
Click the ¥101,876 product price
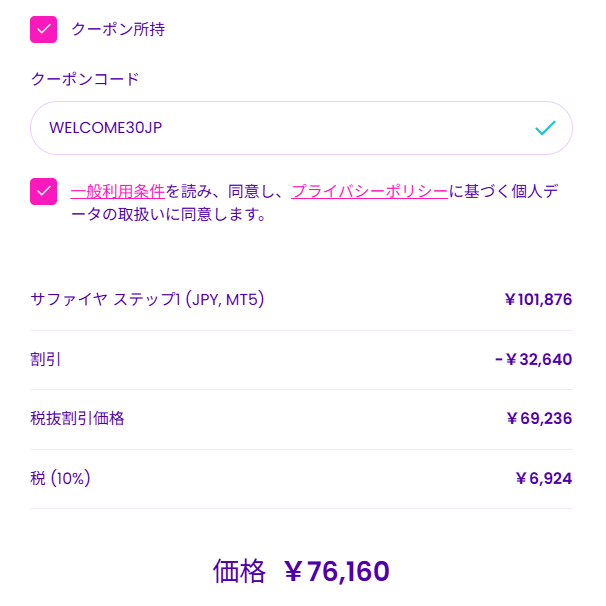click(538, 299)
